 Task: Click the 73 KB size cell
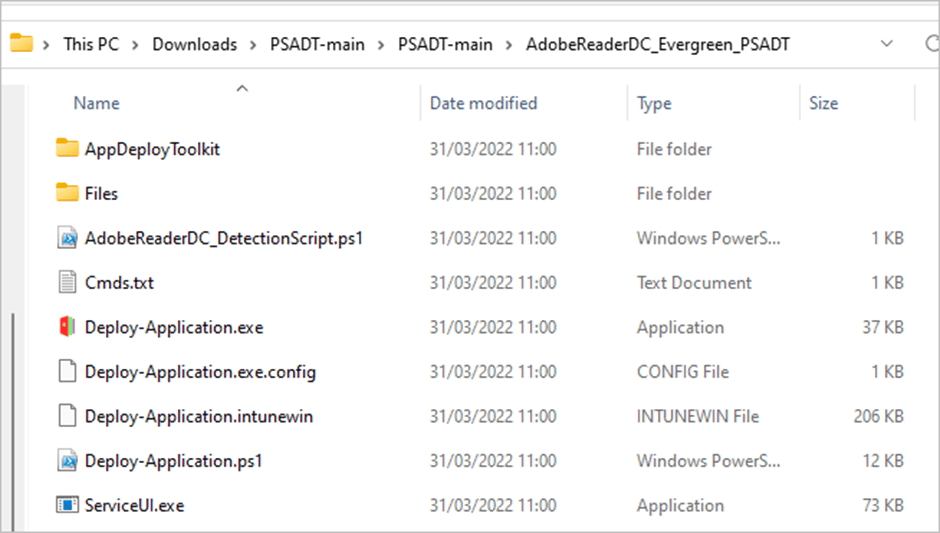883,505
